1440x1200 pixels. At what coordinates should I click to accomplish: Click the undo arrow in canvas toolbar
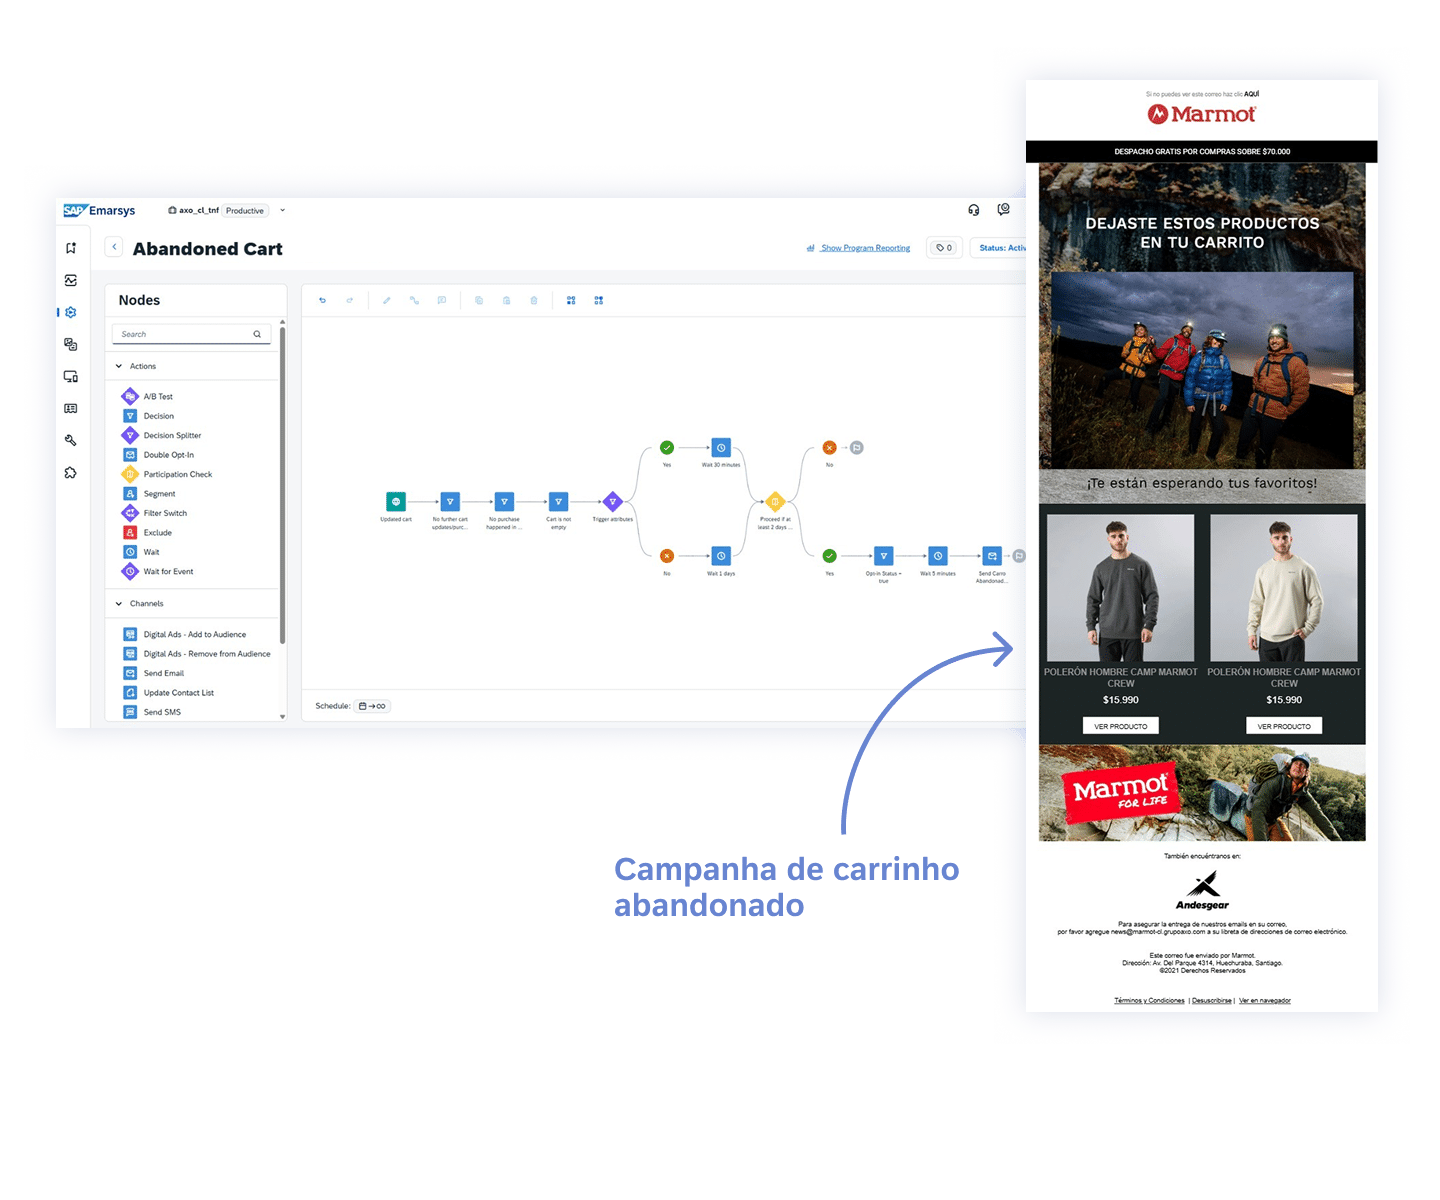click(x=322, y=300)
